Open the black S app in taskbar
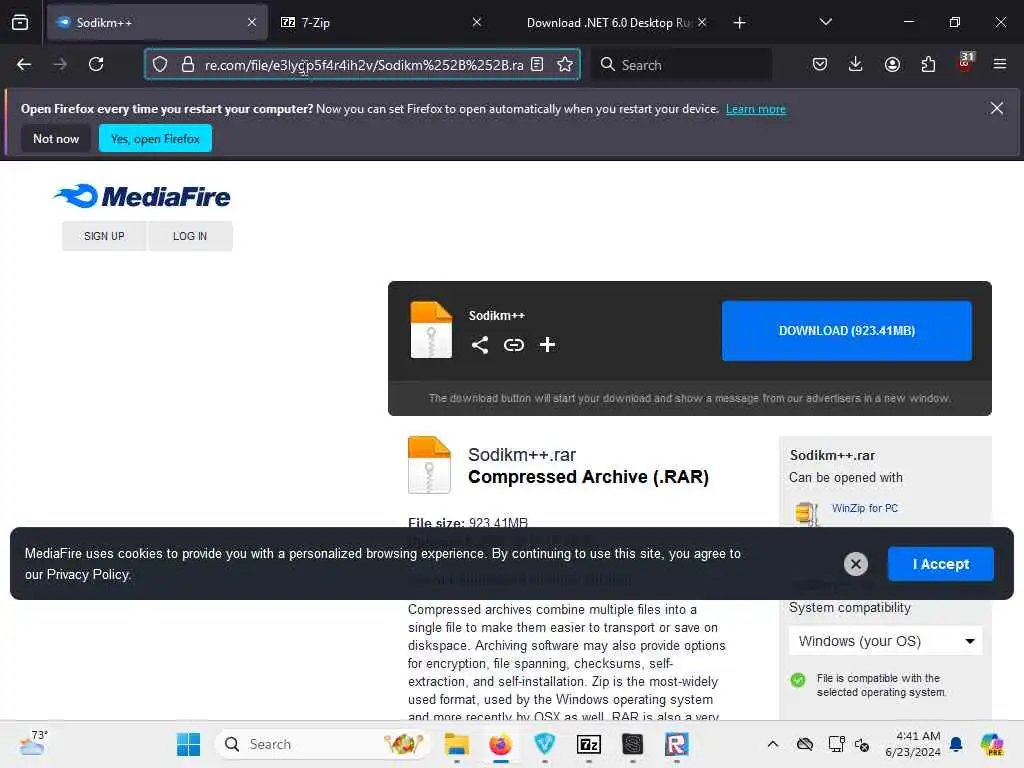 [633, 744]
